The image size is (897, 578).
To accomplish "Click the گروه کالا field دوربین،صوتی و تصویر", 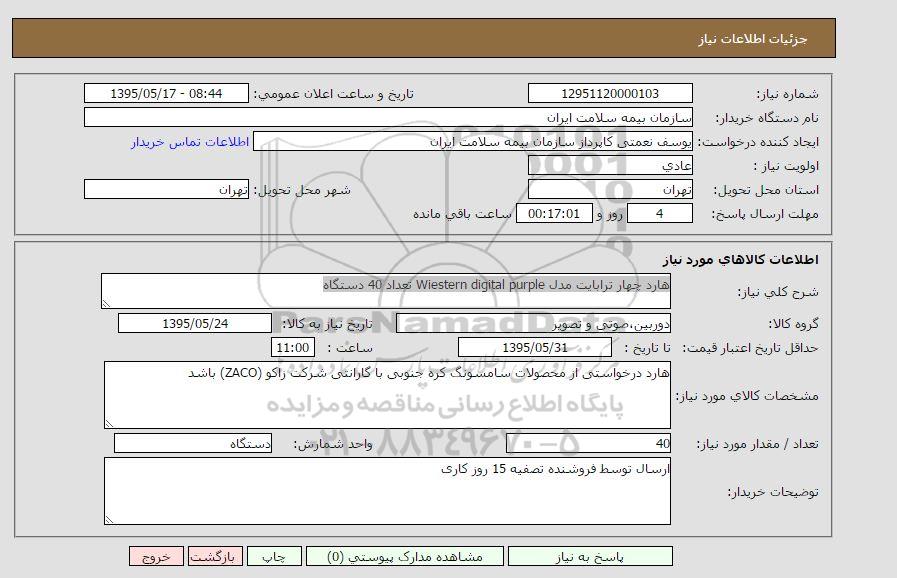I will tap(533, 323).
